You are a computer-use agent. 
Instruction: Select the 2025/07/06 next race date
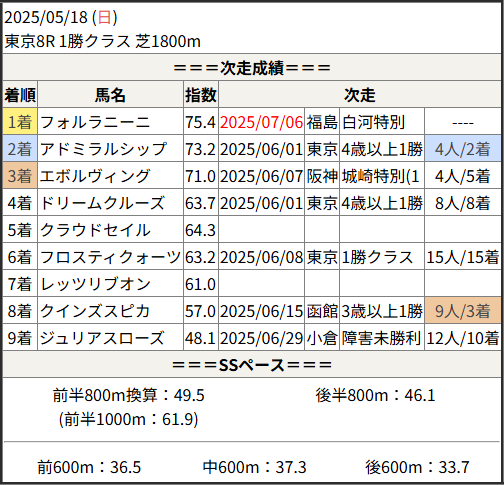(261, 122)
